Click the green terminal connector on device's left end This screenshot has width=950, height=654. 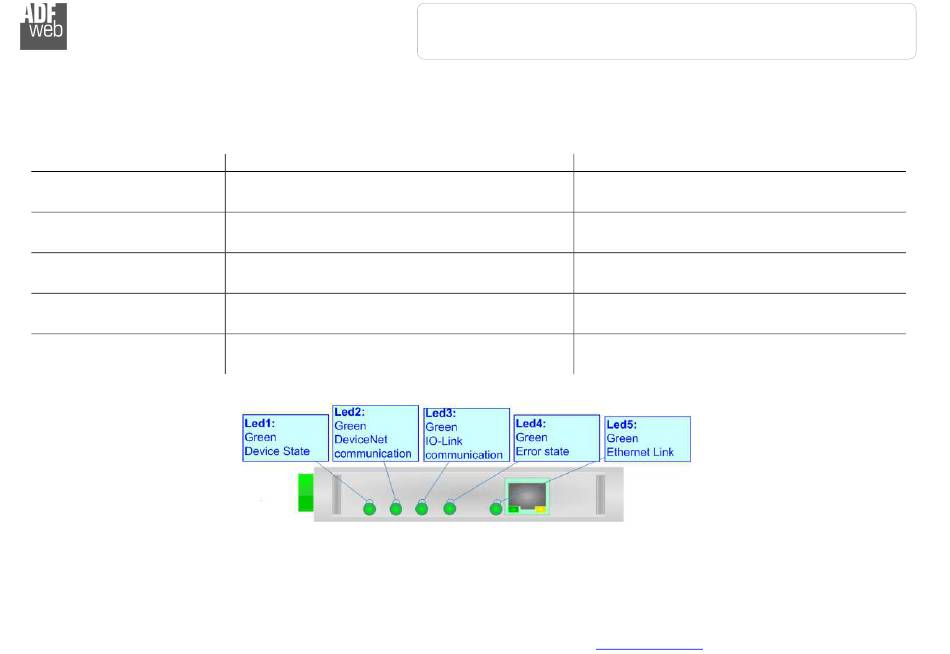pyautogui.click(x=306, y=493)
